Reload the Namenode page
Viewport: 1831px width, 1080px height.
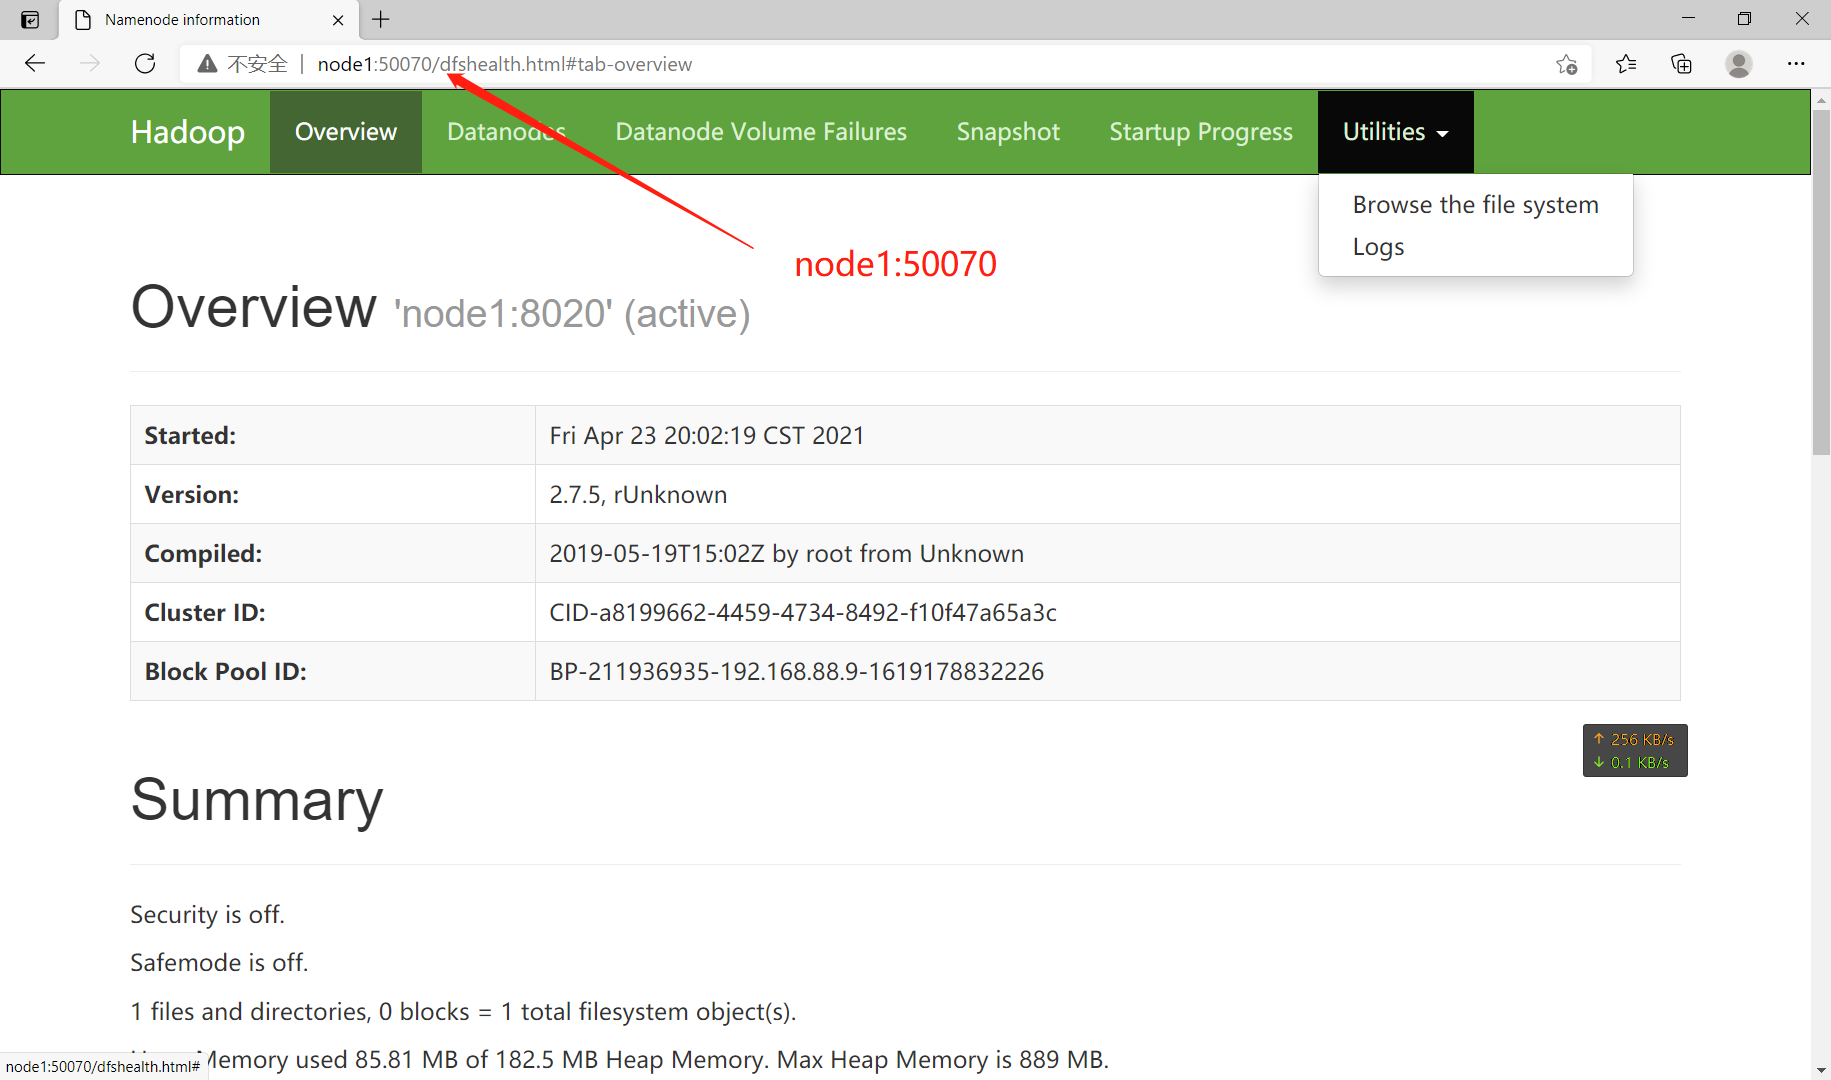click(145, 64)
